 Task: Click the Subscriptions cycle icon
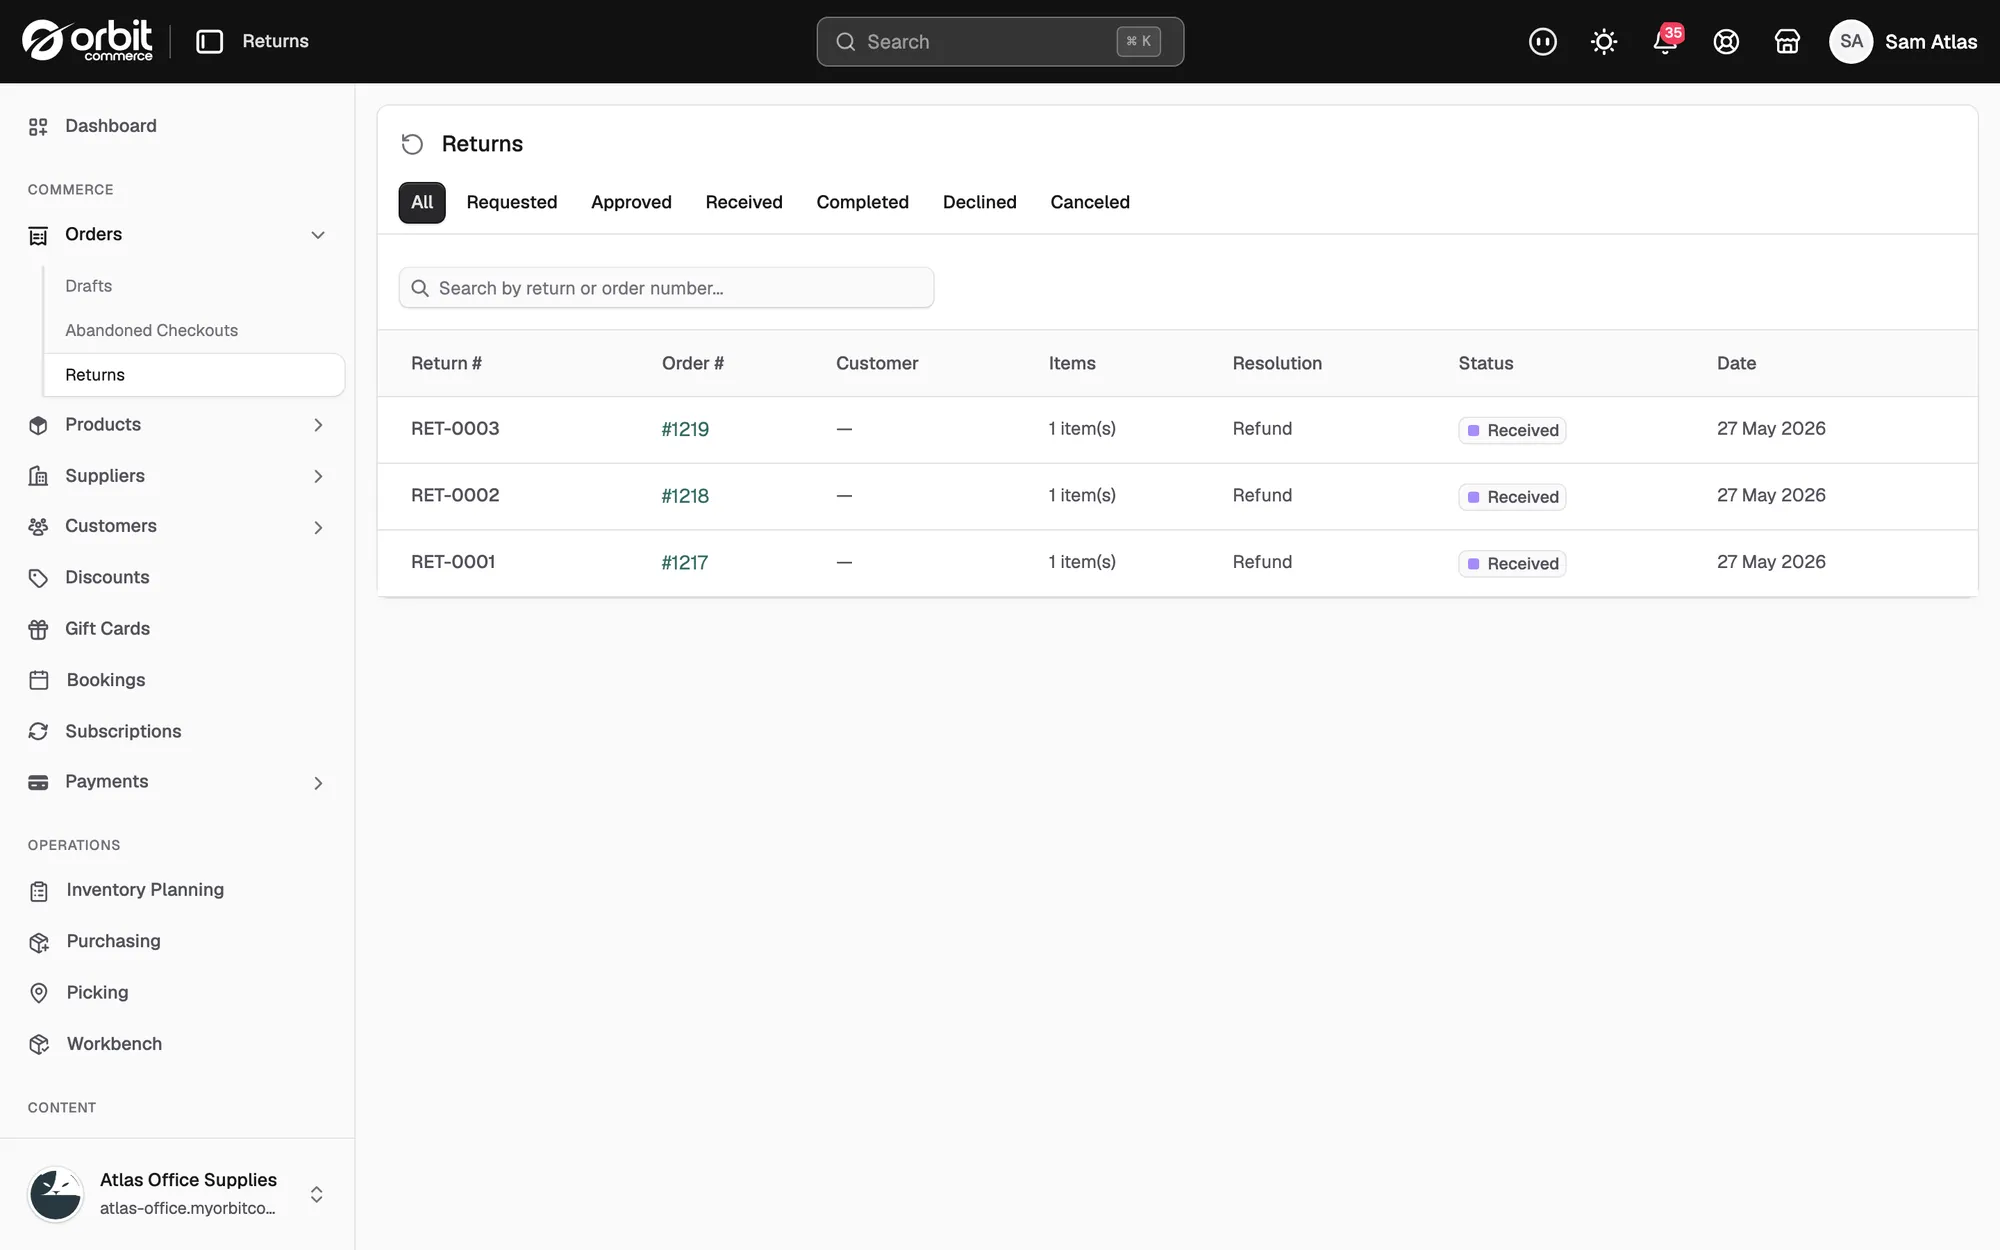coord(38,732)
